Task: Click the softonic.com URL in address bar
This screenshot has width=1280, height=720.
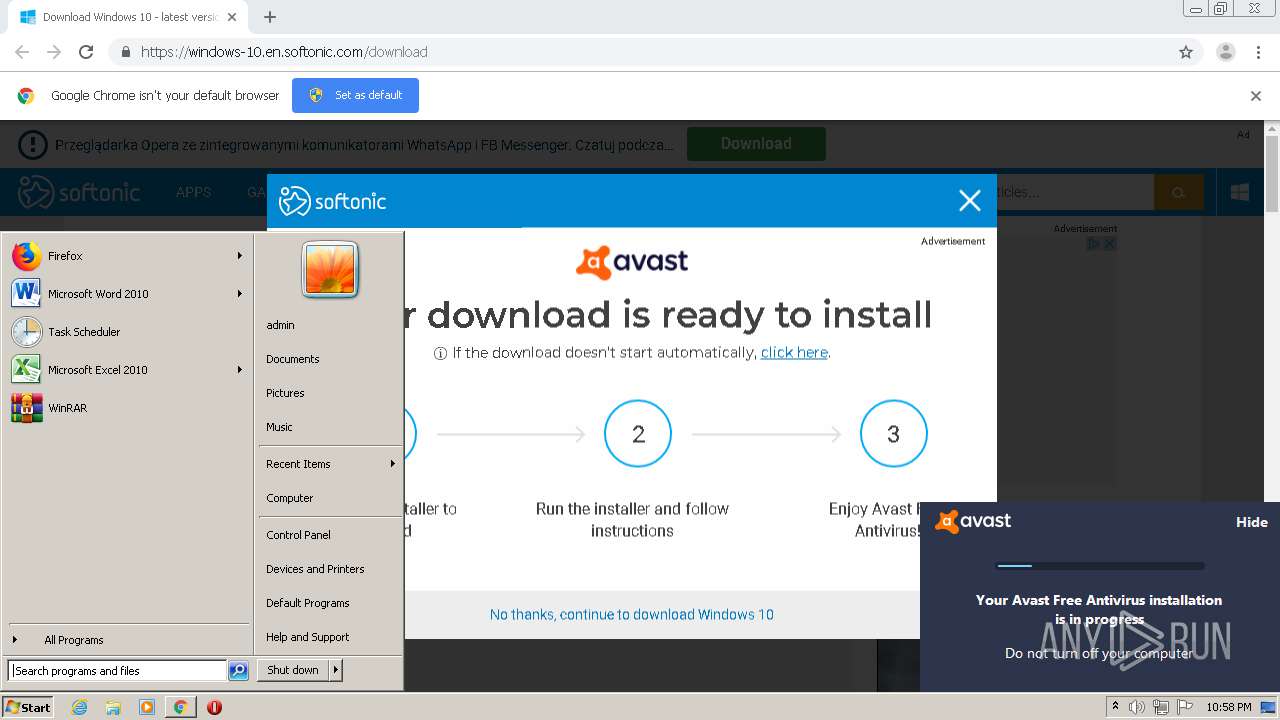Action: (284, 52)
